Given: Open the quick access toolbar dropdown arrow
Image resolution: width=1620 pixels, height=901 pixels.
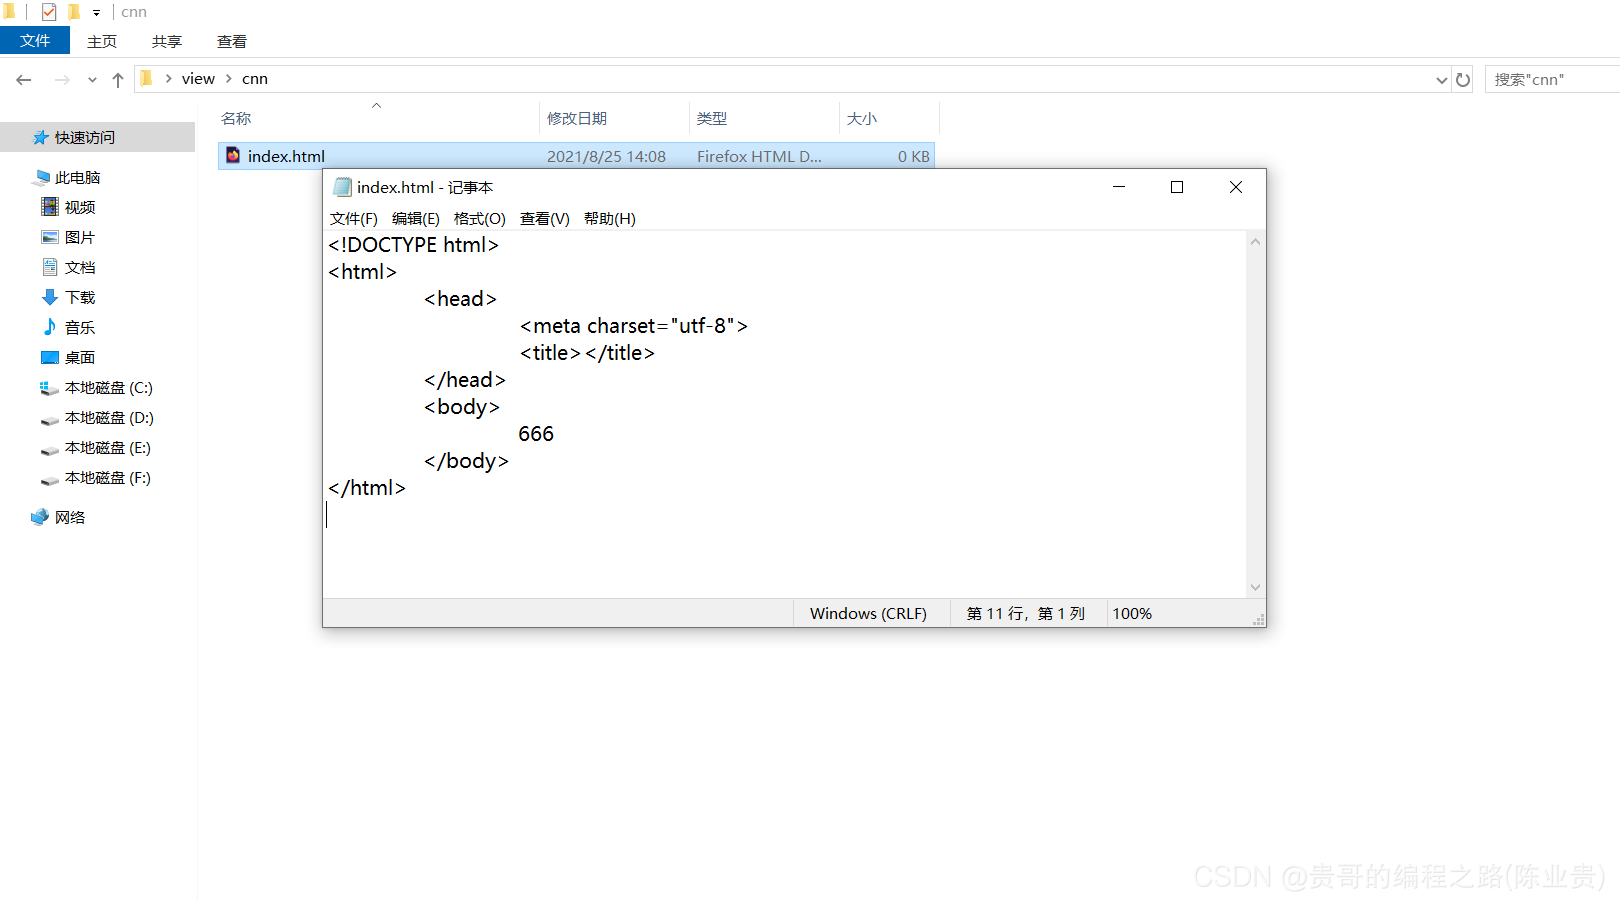Looking at the screenshot, I should tap(96, 13).
